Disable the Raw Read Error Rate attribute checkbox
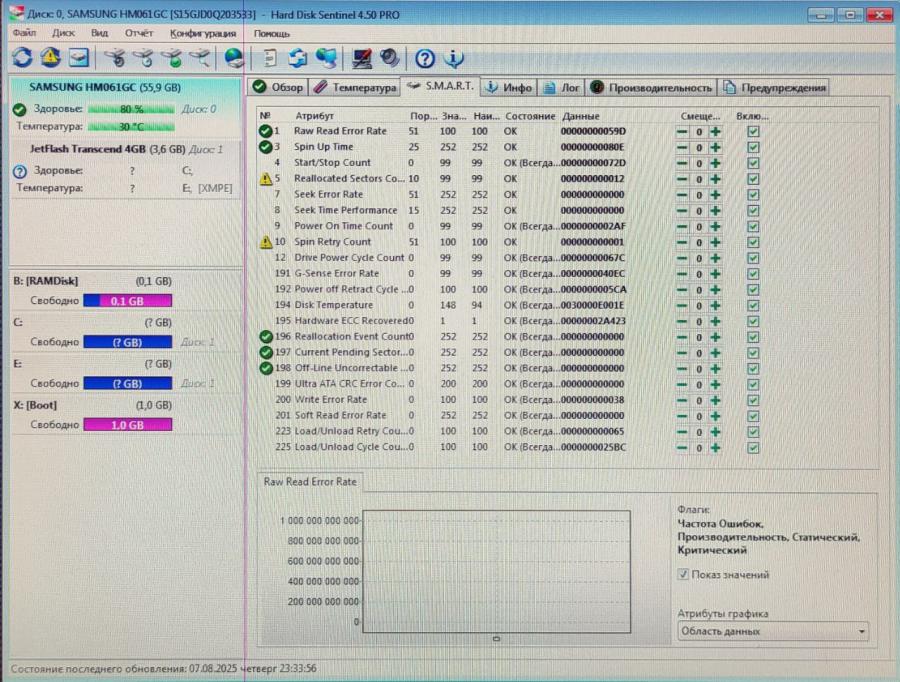This screenshot has height=682, width=900. point(755,130)
